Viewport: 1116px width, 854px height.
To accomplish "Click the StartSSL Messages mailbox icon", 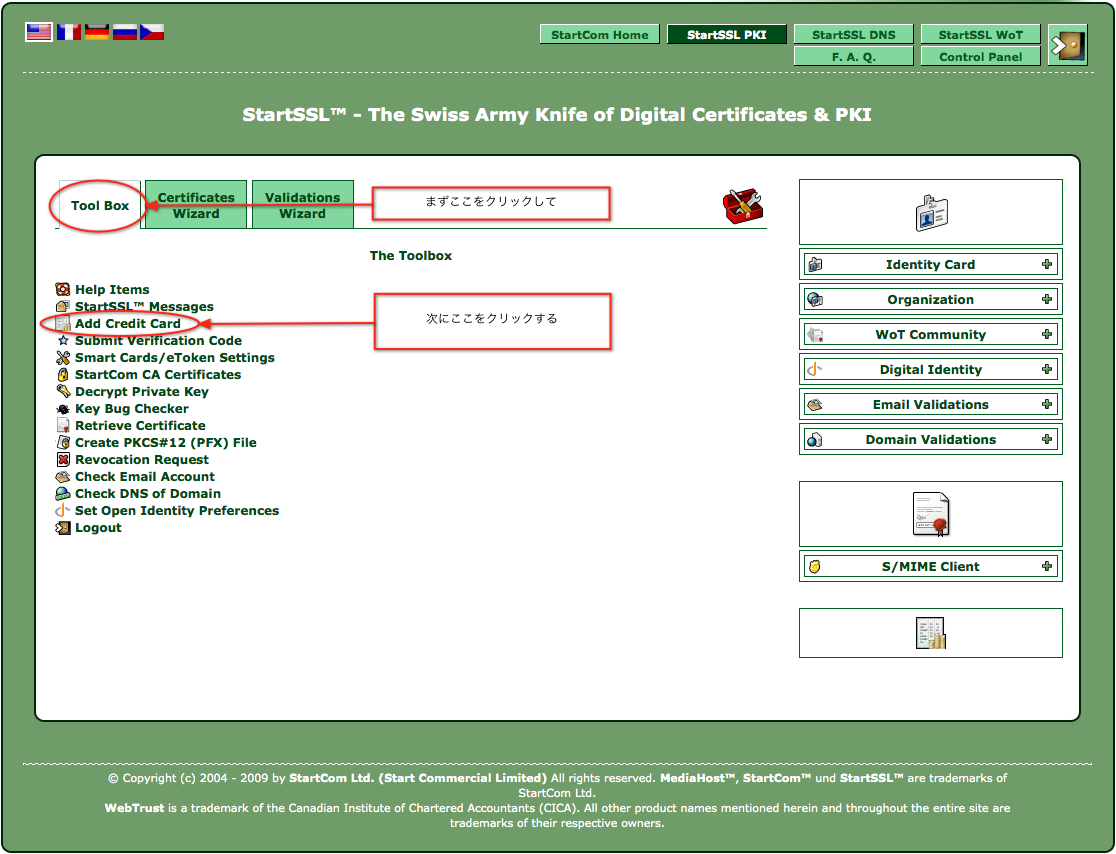I will [x=63, y=306].
